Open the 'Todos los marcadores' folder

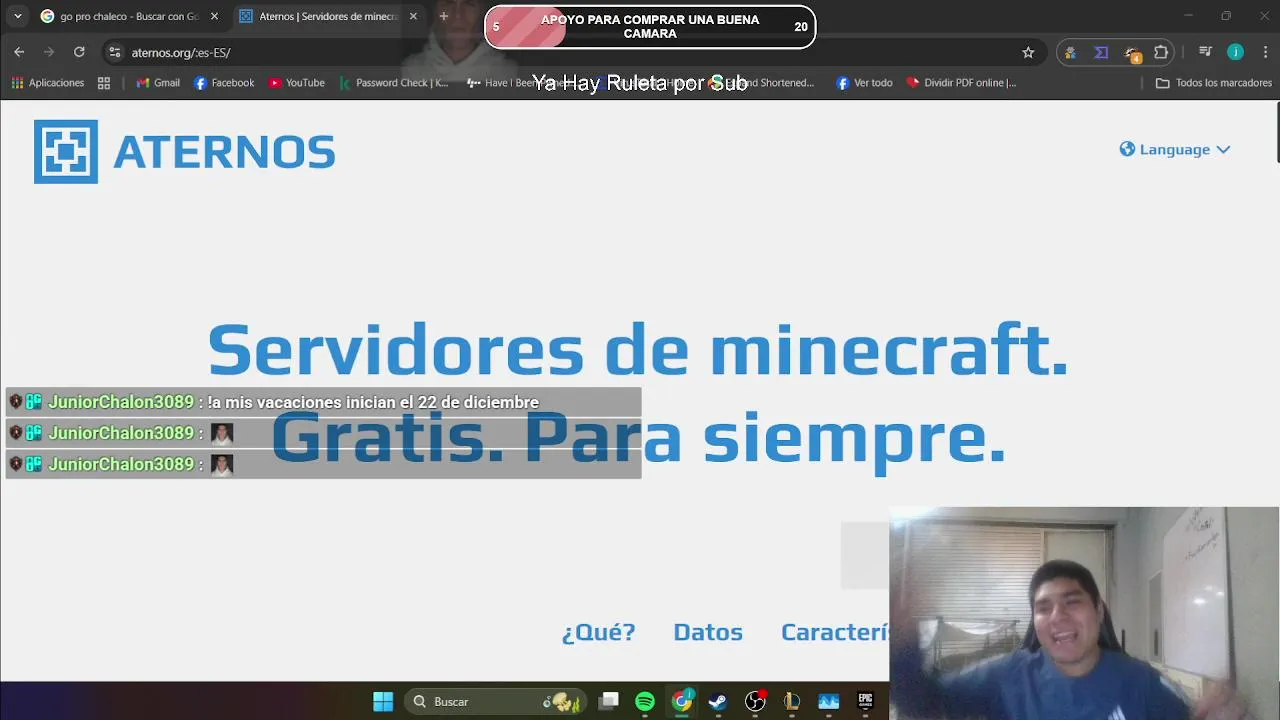click(x=1214, y=83)
